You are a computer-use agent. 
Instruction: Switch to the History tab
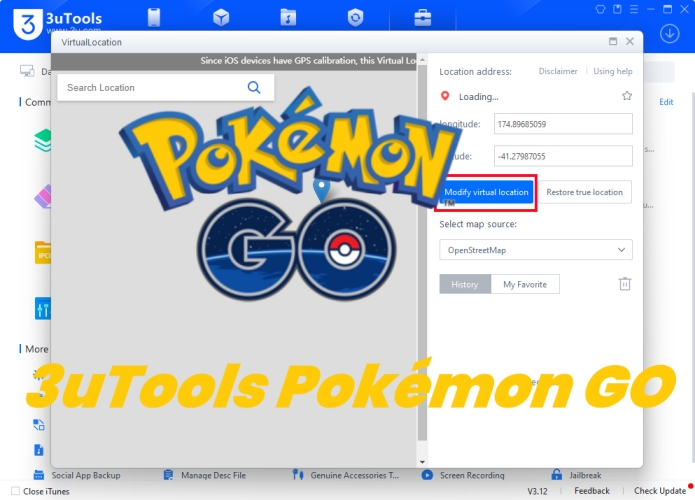(465, 284)
